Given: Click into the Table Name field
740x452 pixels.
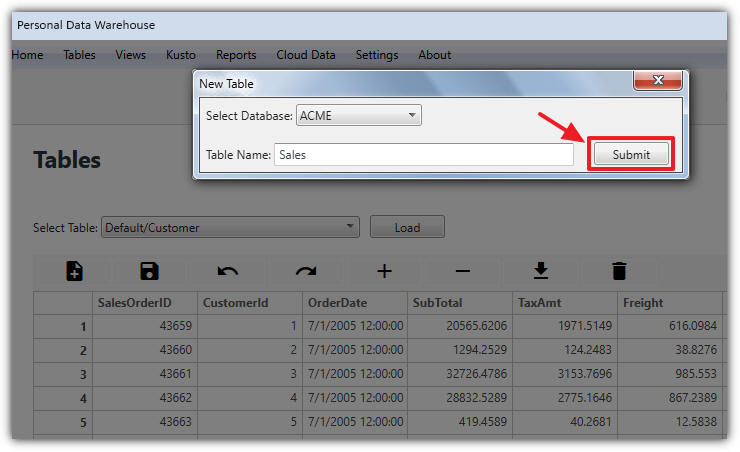Looking at the screenshot, I should (x=424, y=155).
